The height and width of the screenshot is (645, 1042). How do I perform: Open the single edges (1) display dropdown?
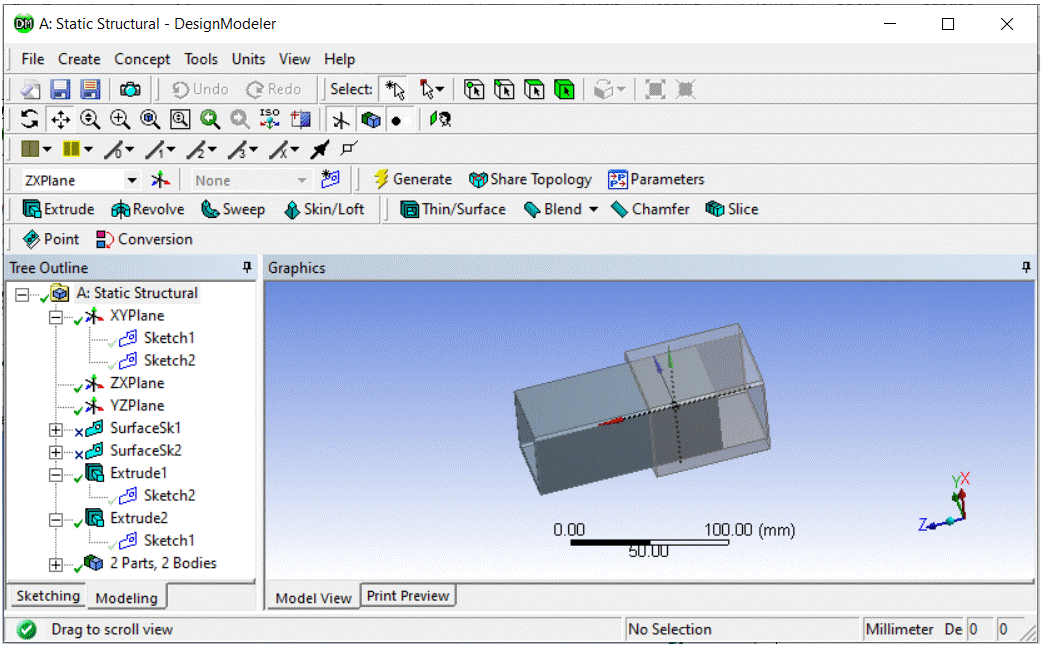[171, 149]
